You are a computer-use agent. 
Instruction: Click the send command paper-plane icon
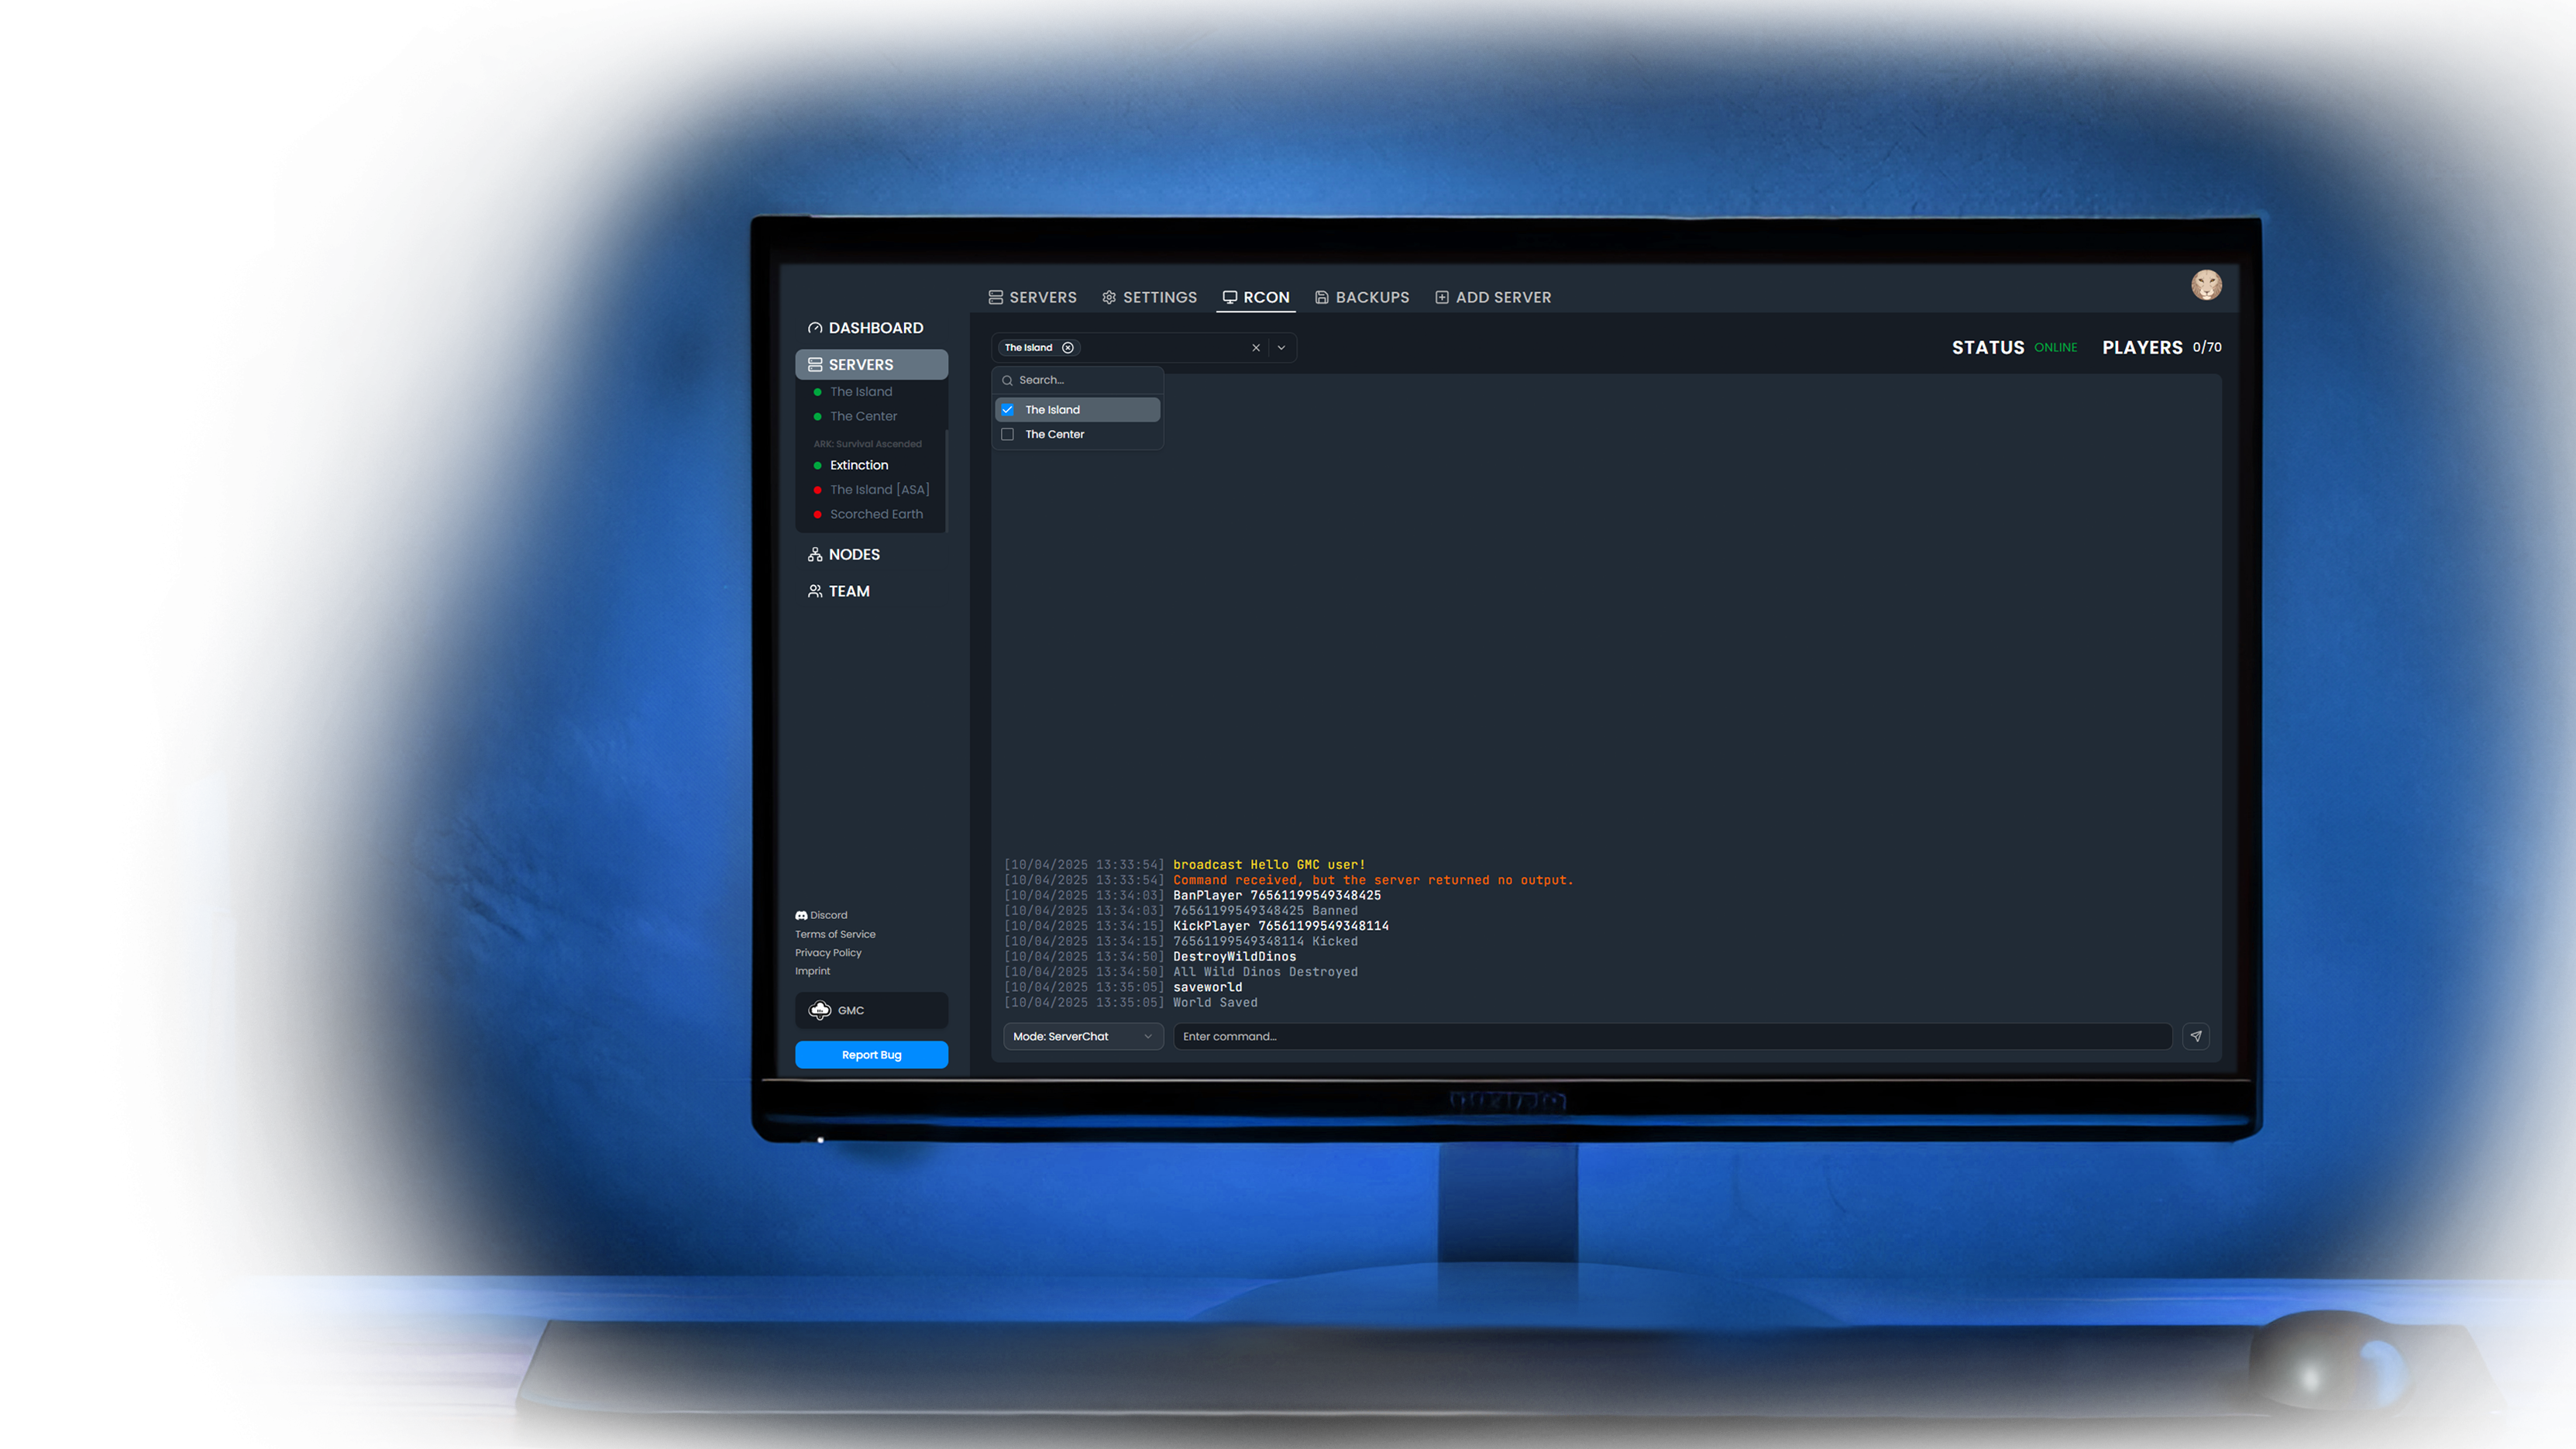click(x=2195, y=1036)
